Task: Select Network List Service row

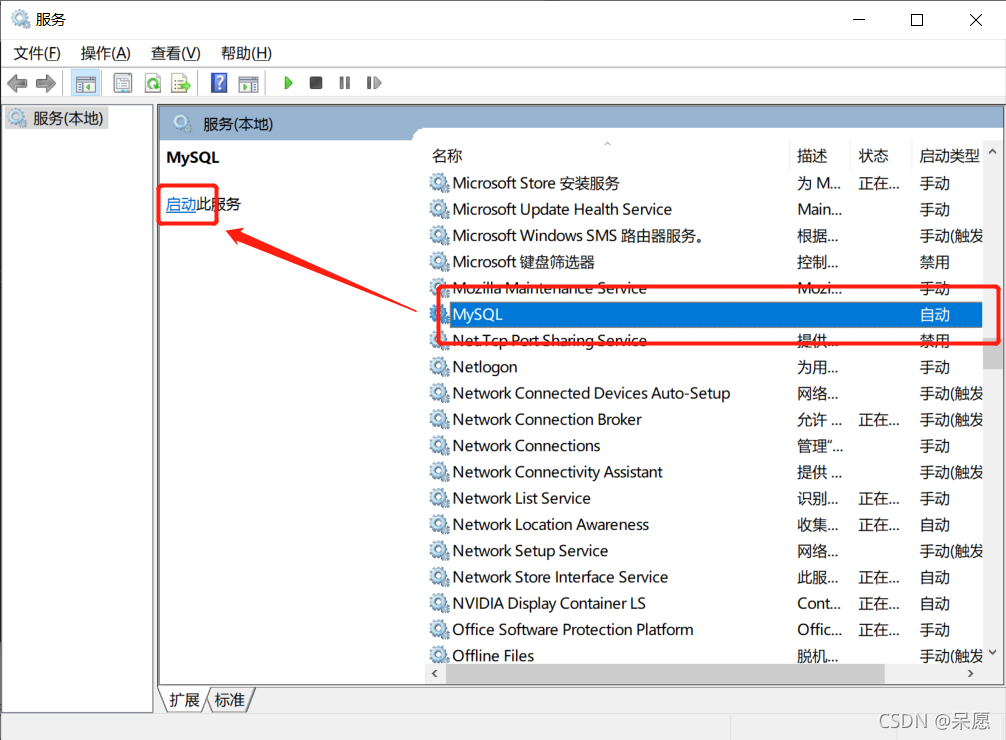Action: click(x=706, y=499)
